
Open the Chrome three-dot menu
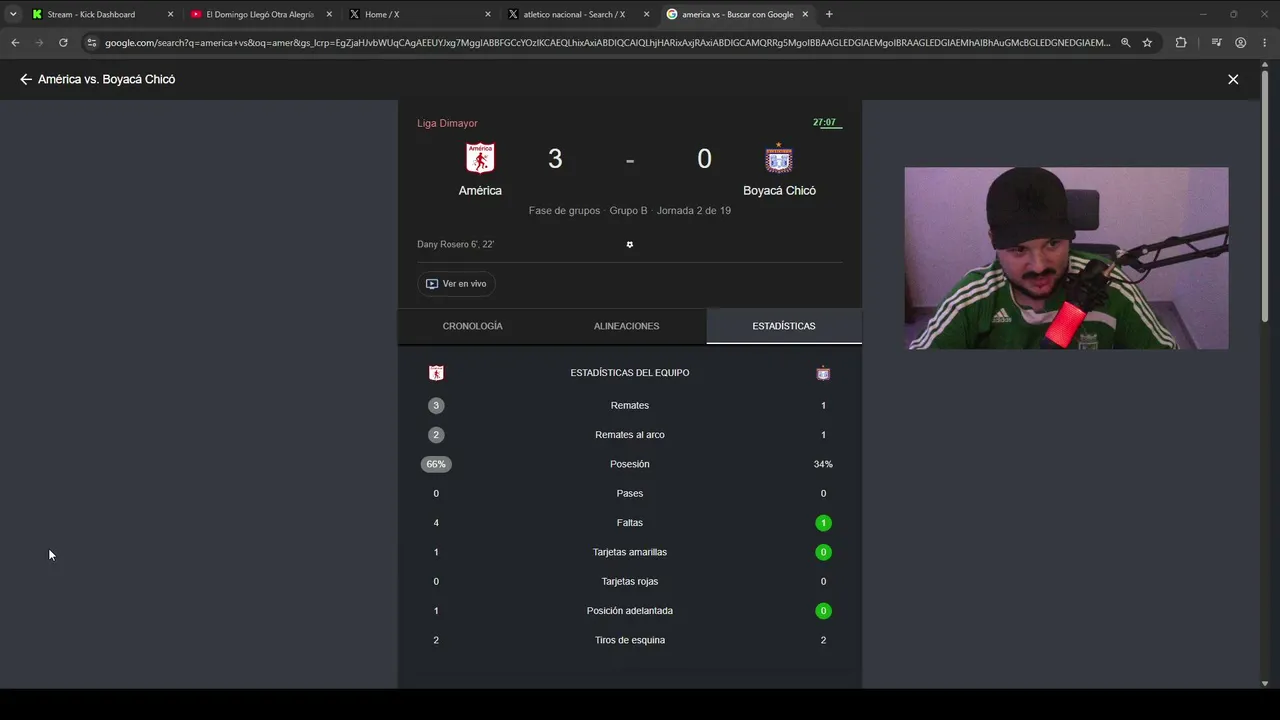1264,43
